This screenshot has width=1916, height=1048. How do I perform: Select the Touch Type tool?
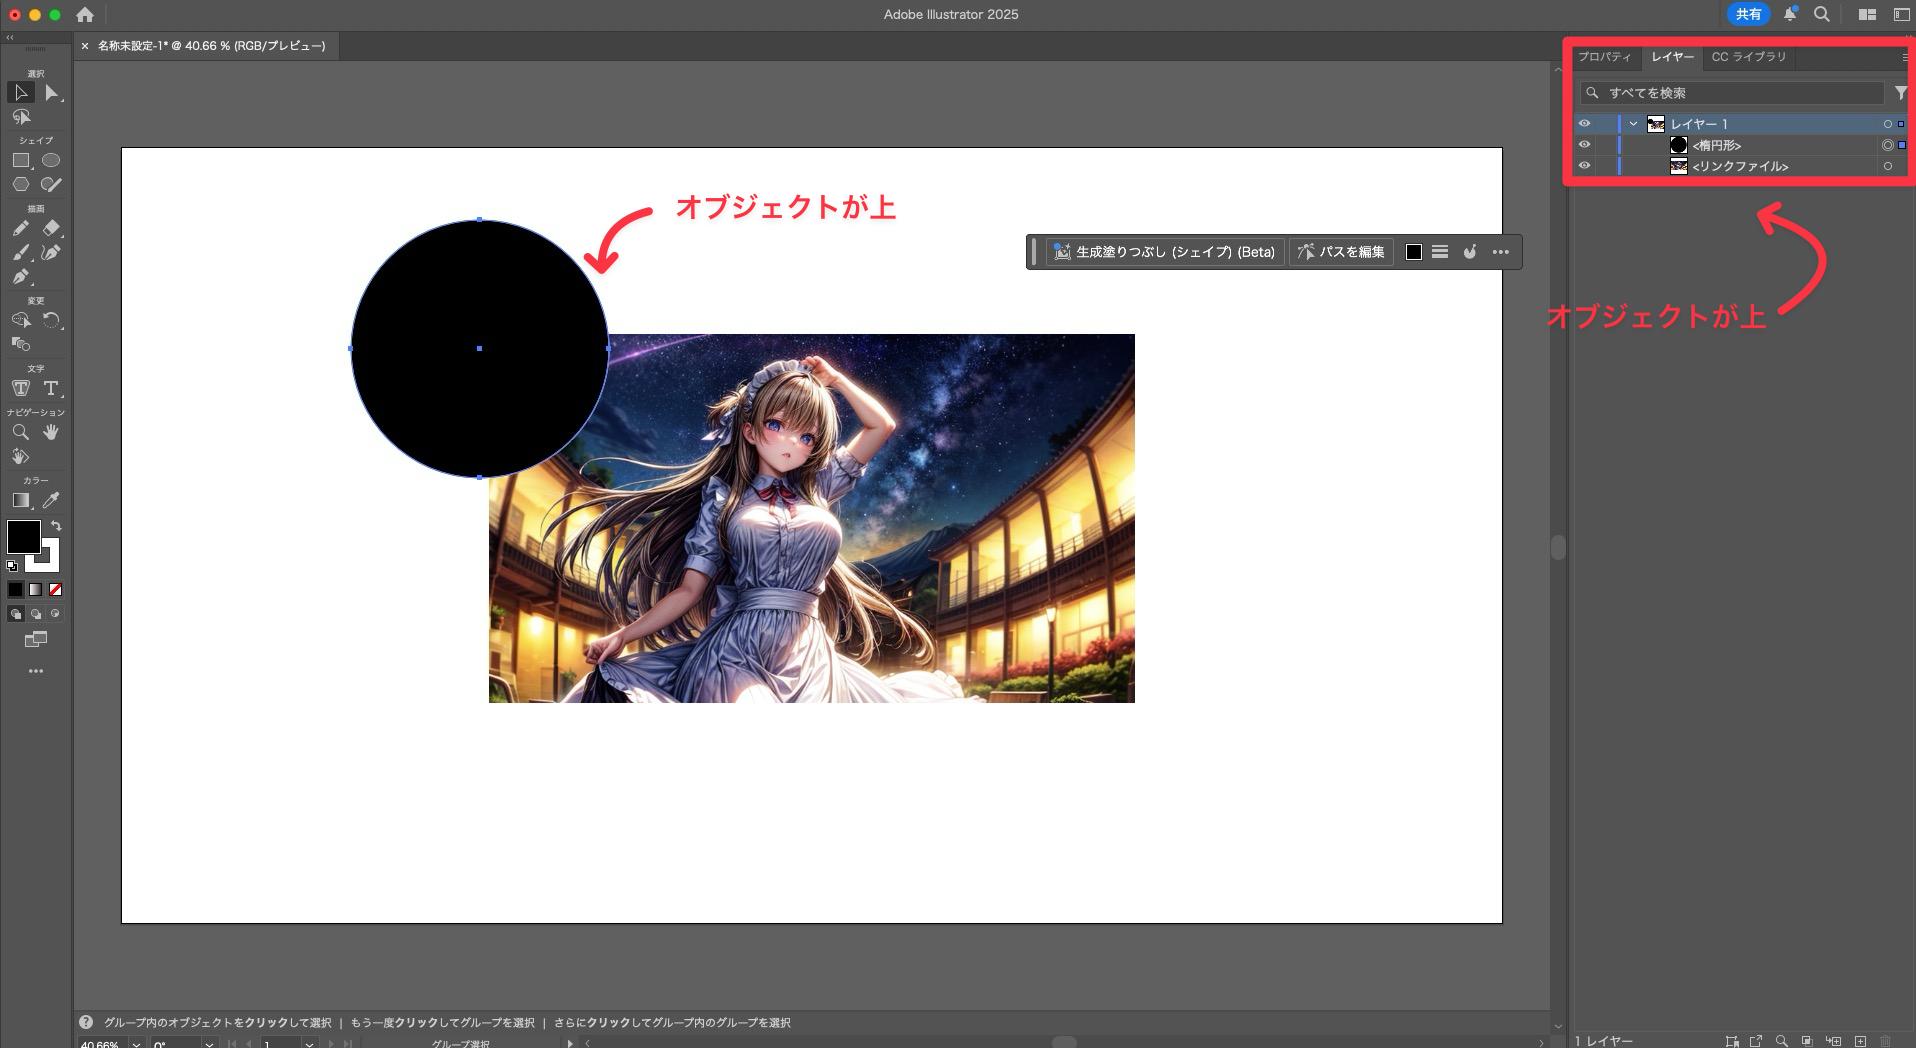[20, 388]
